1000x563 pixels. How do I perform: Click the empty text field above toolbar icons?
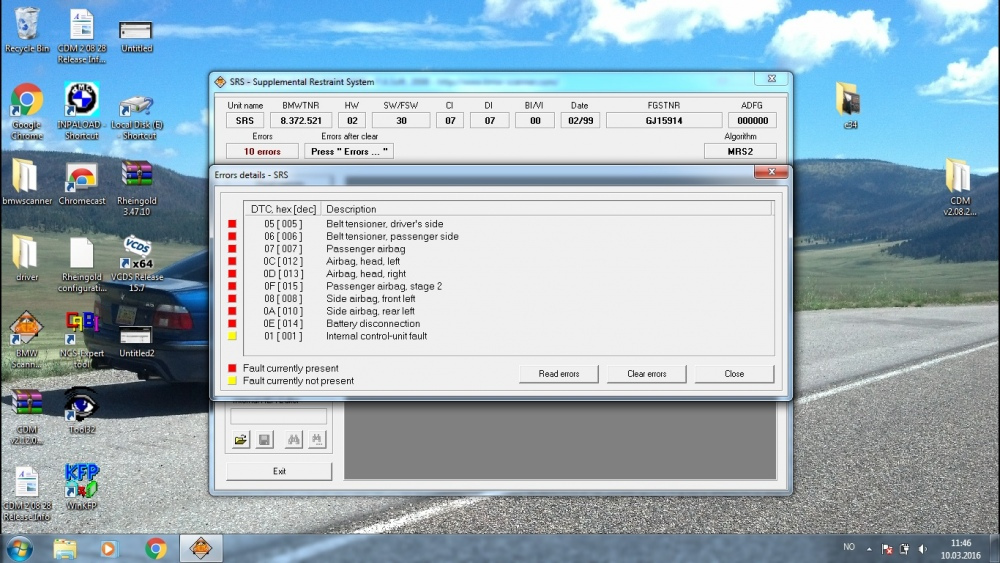point(279,416)
